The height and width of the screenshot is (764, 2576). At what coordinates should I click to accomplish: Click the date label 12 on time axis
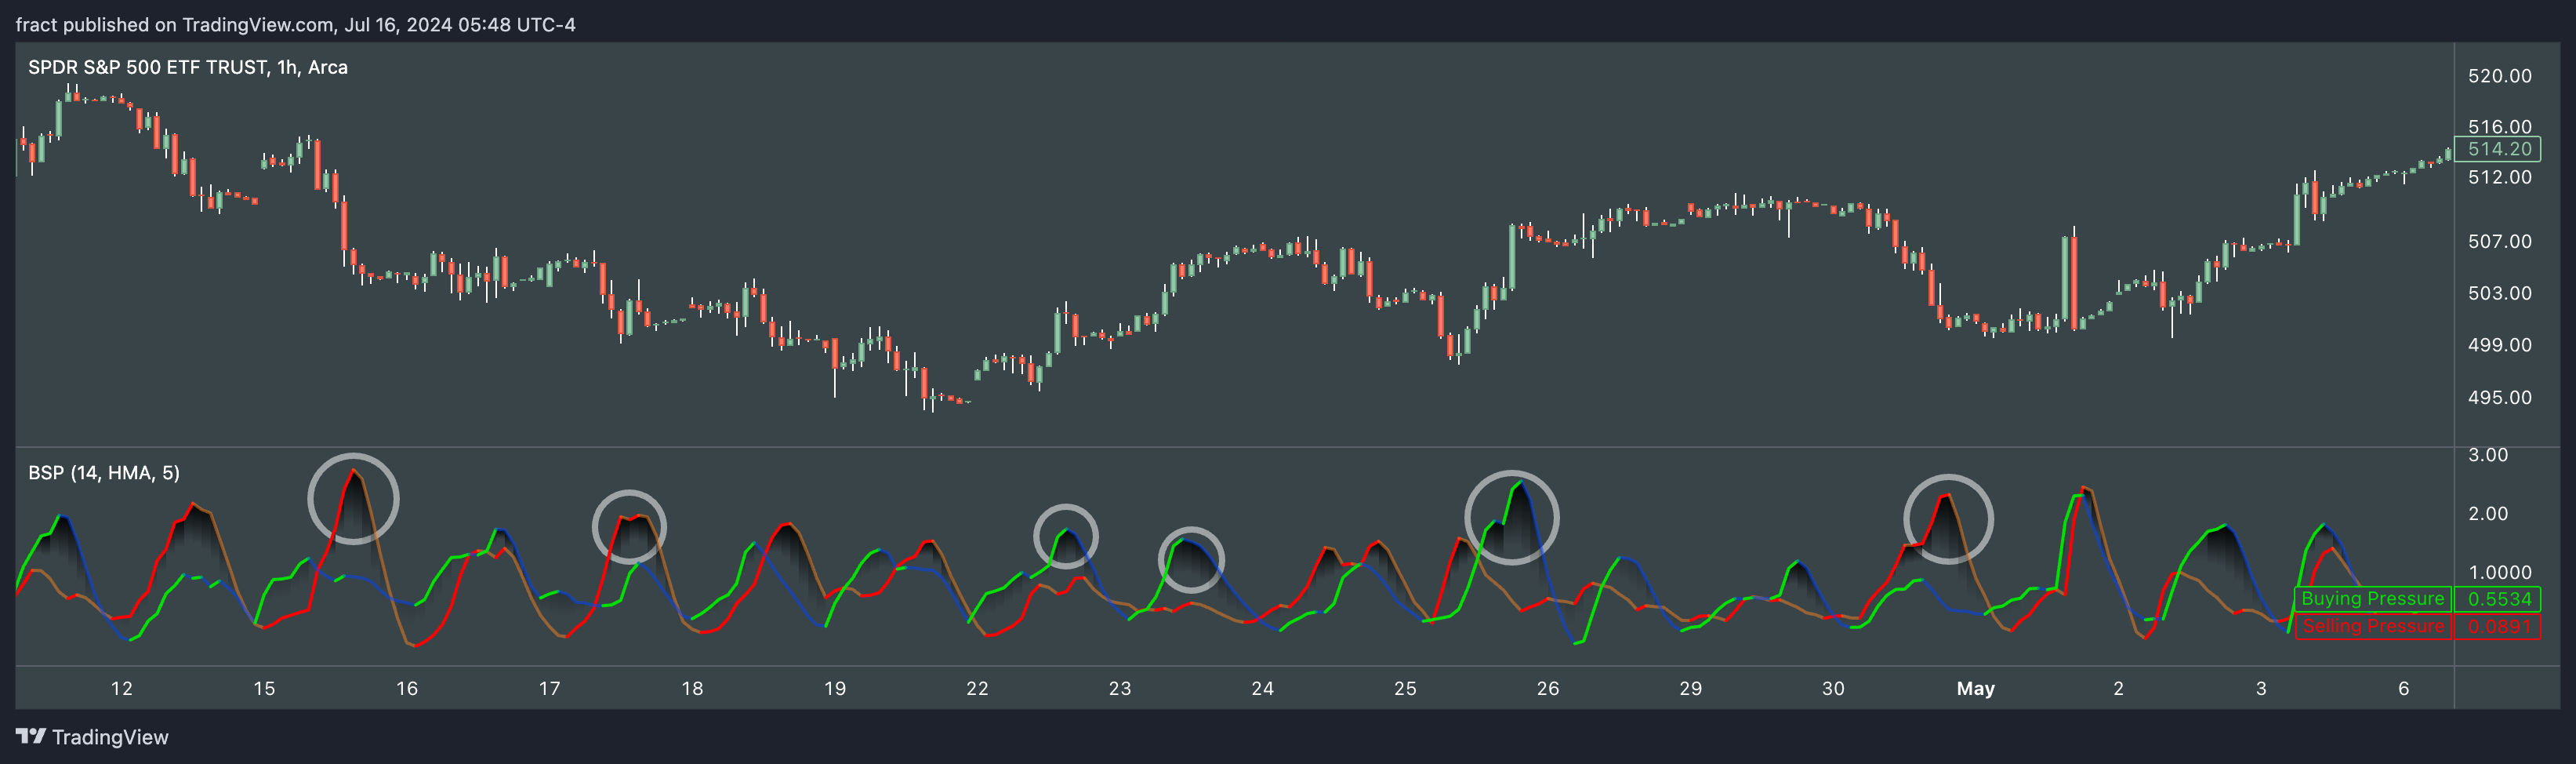121,688
